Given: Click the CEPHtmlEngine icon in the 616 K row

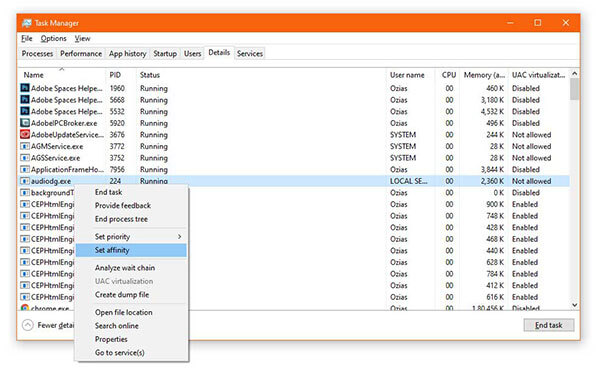Looking at the screenshot, I should (25, 297).
